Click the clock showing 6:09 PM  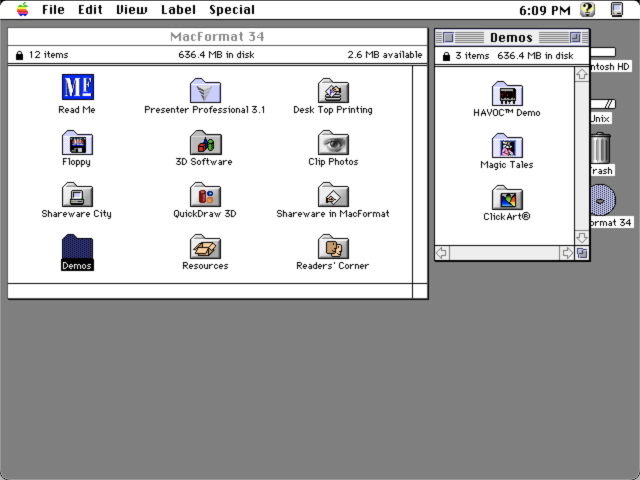tap(544, 10)
